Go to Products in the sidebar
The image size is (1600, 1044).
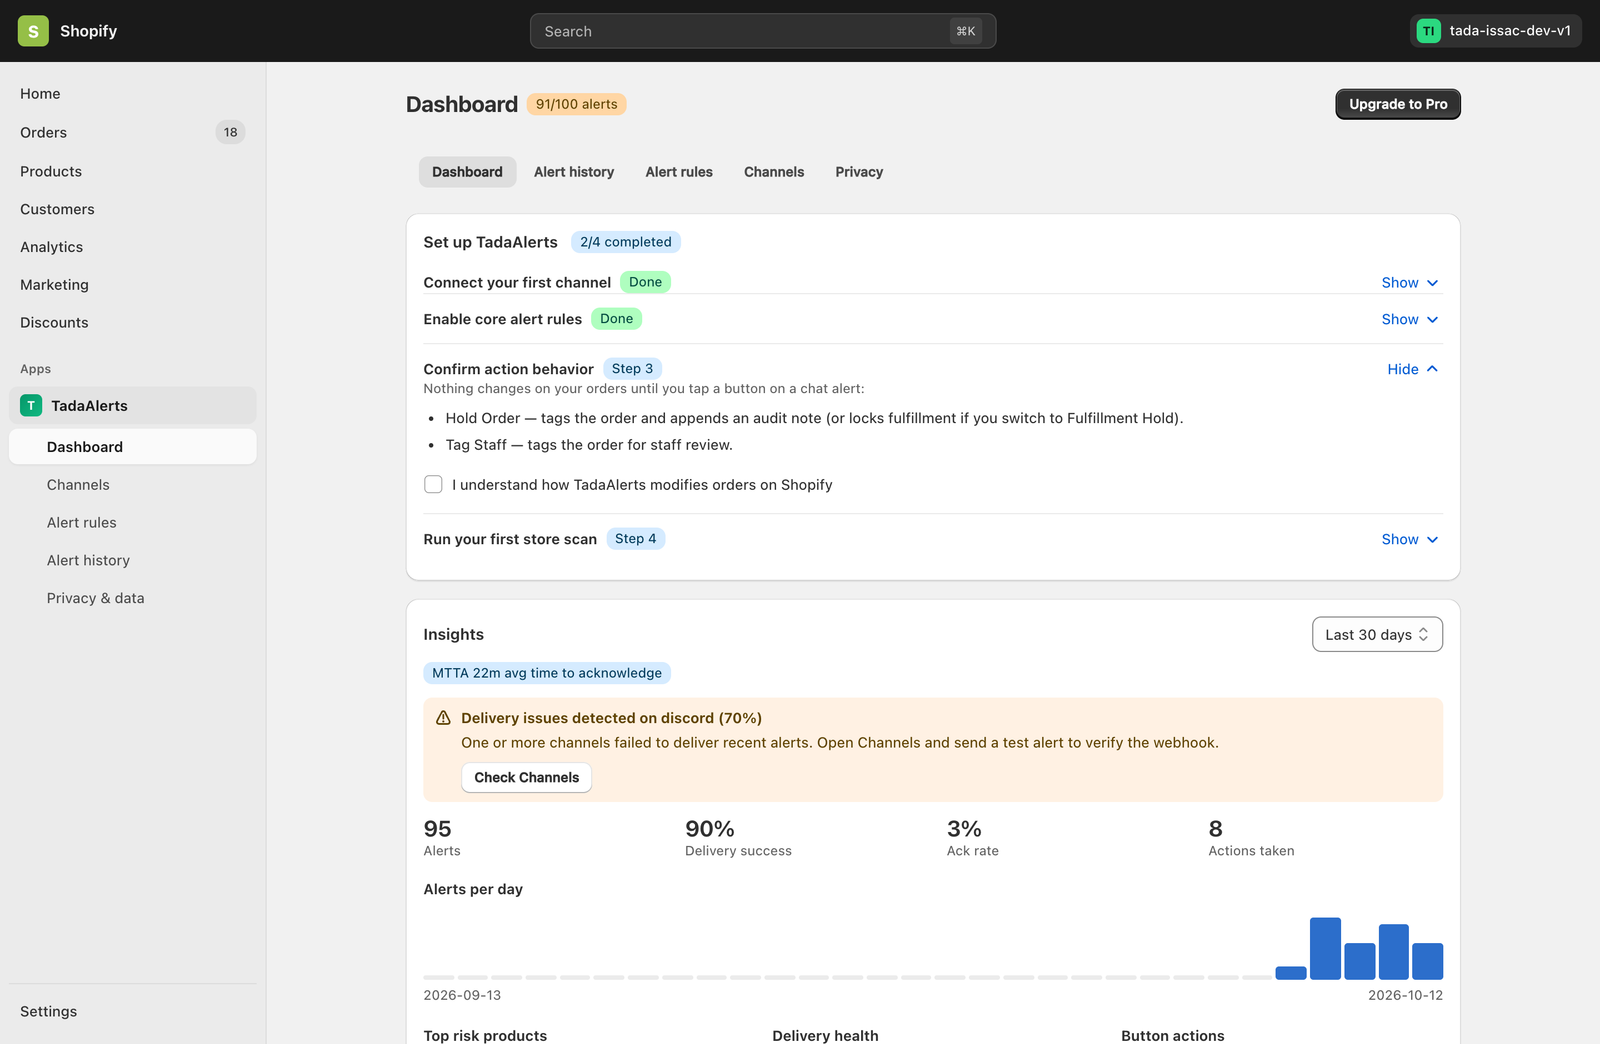click(132, 171)
